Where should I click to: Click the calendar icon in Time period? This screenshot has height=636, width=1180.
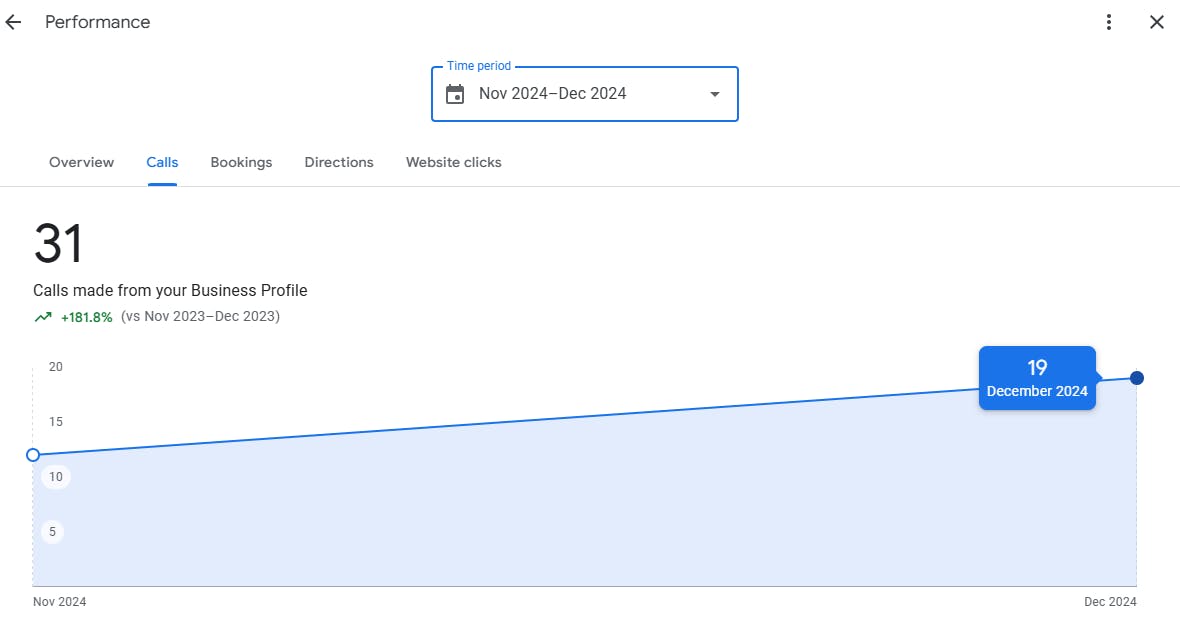455,94
